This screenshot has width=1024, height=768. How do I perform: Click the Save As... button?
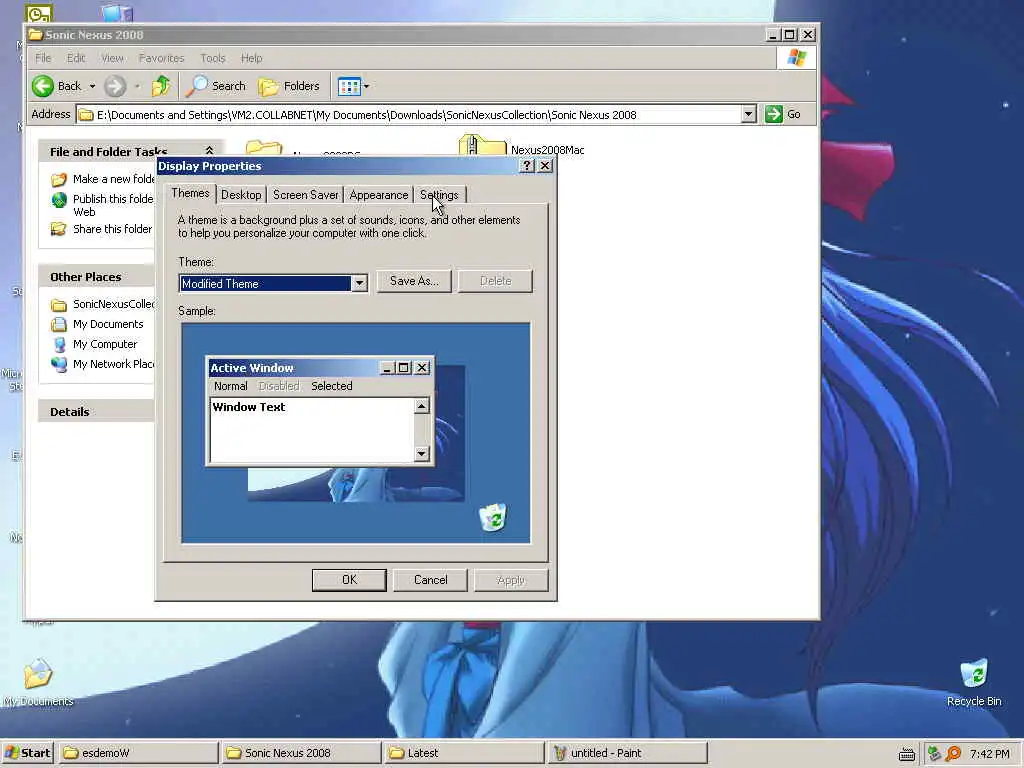[x=414, y=281]
